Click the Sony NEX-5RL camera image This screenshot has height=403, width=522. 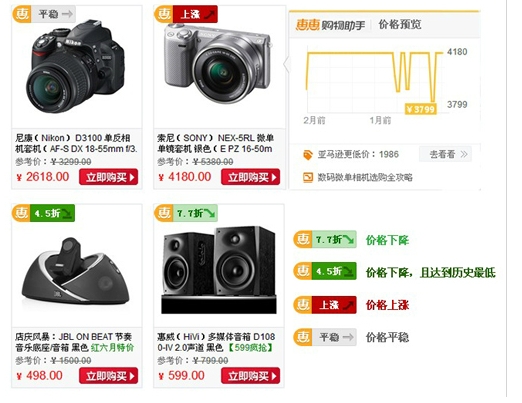218,63
